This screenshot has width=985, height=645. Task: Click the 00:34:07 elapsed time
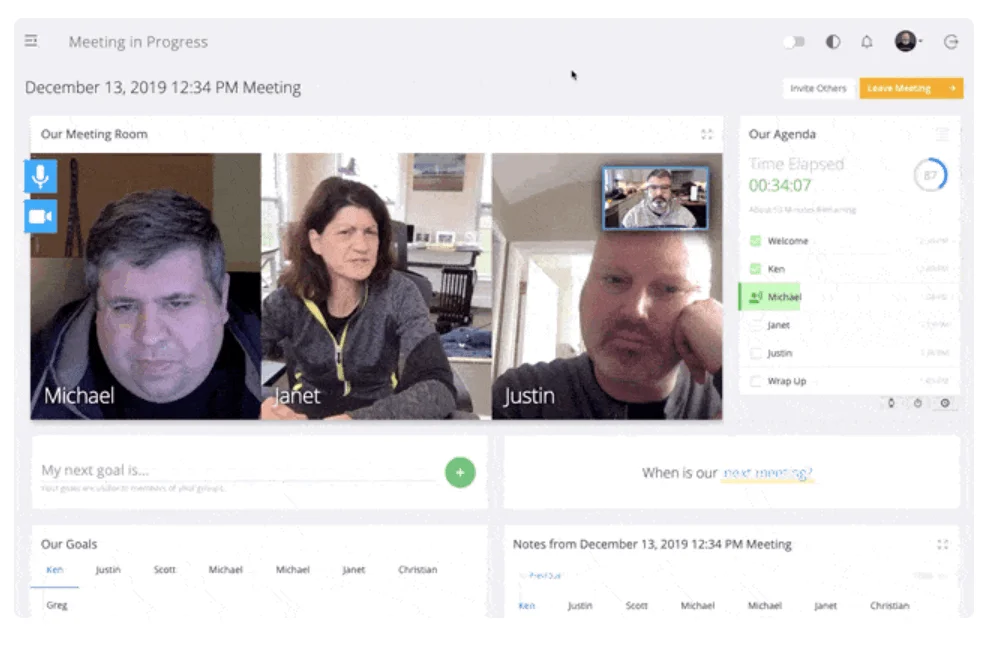click(x=780, y=185)
